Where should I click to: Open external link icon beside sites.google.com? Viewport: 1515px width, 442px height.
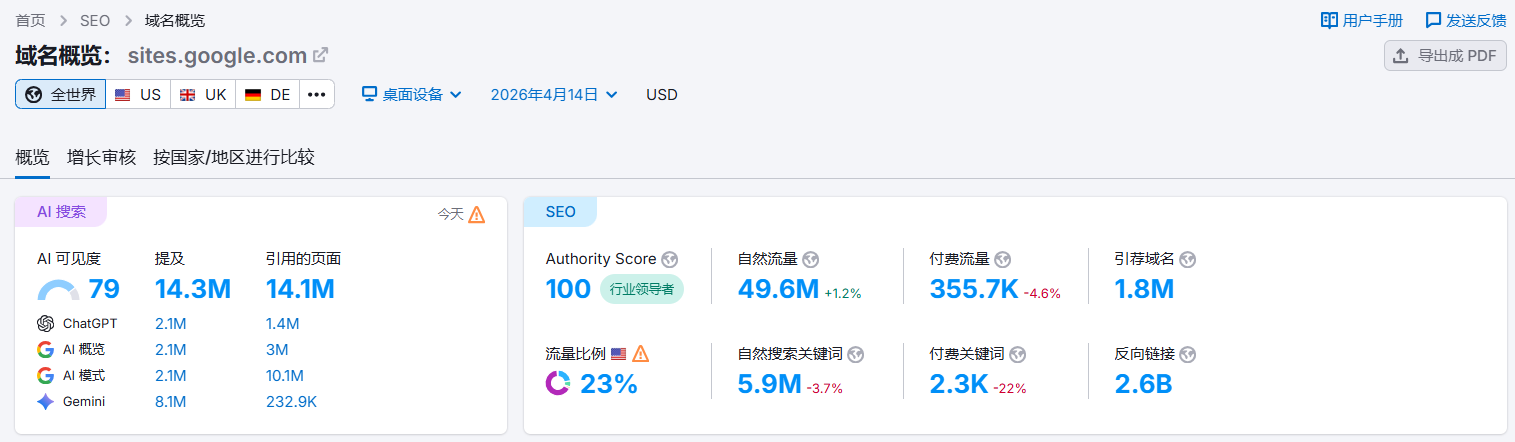(321, 54)
